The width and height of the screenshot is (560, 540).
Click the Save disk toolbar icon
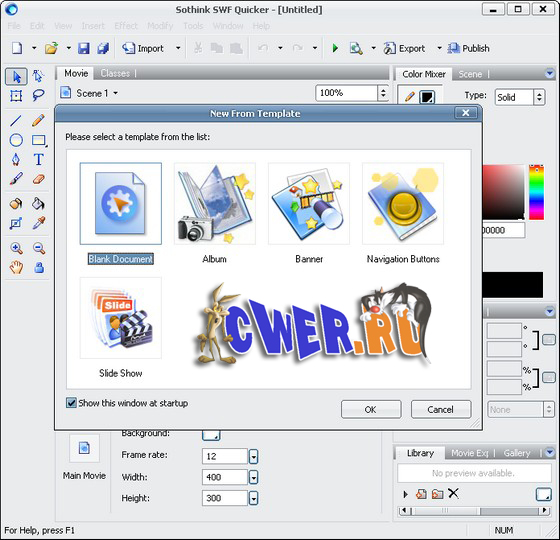tap(84, 48)
